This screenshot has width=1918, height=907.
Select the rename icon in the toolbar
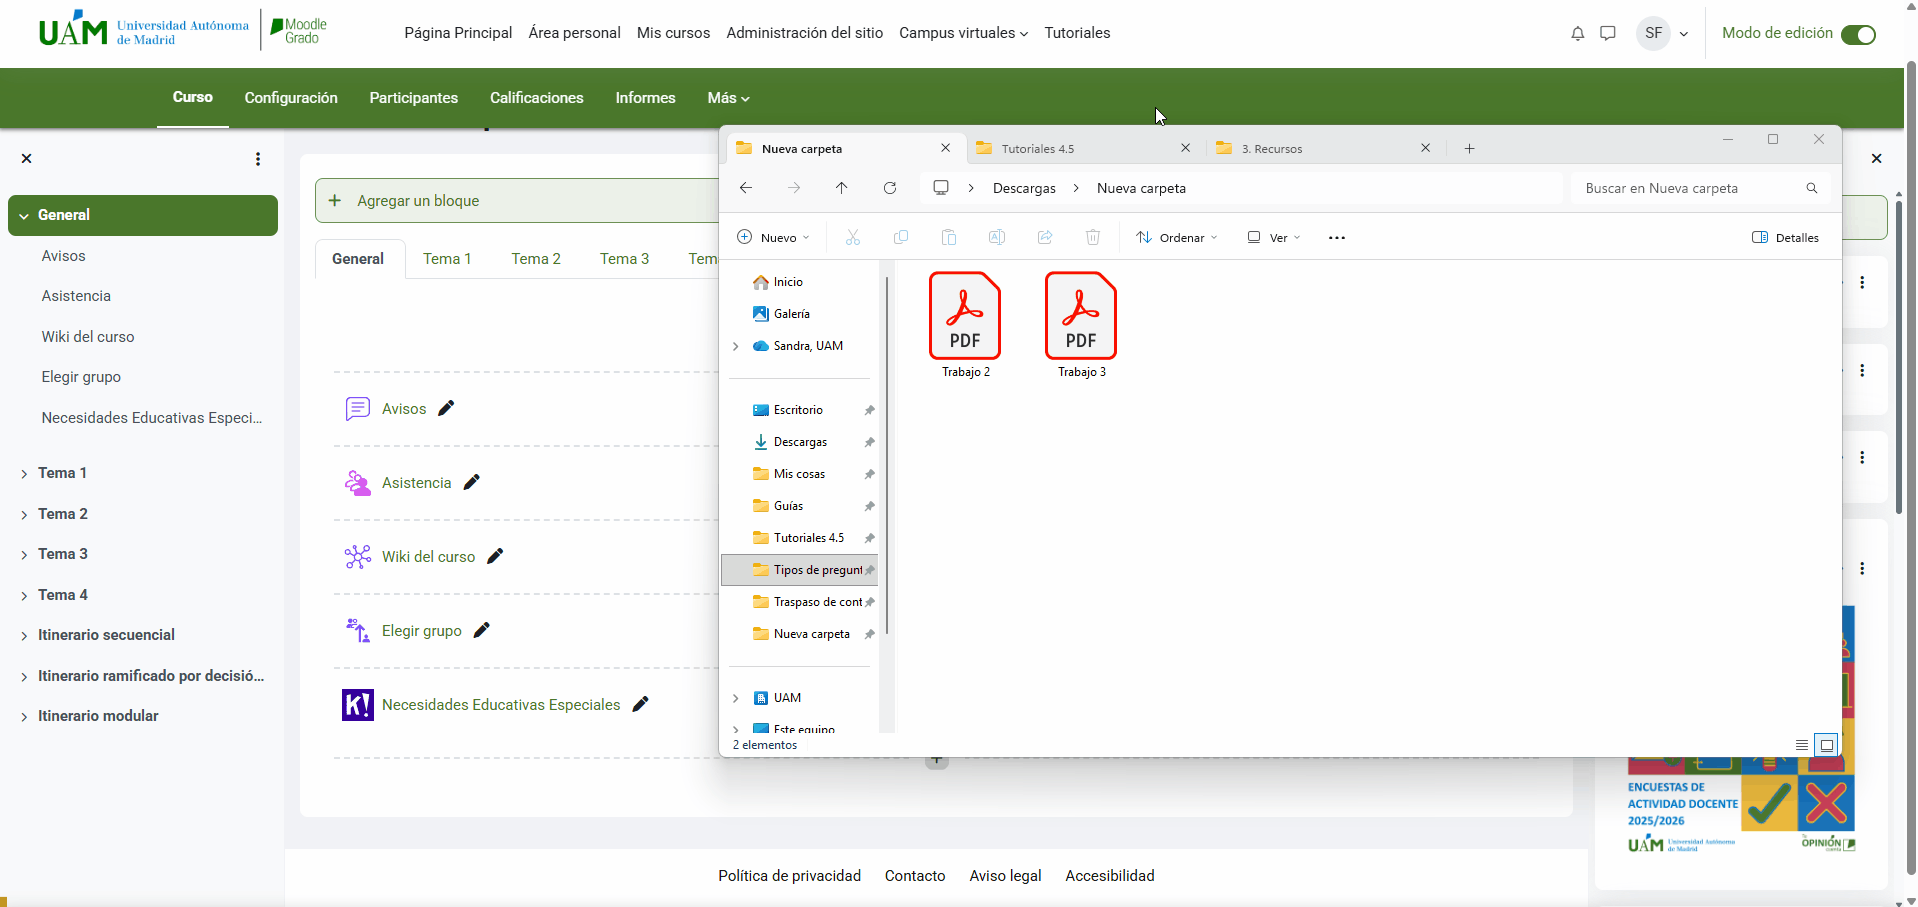997,237
